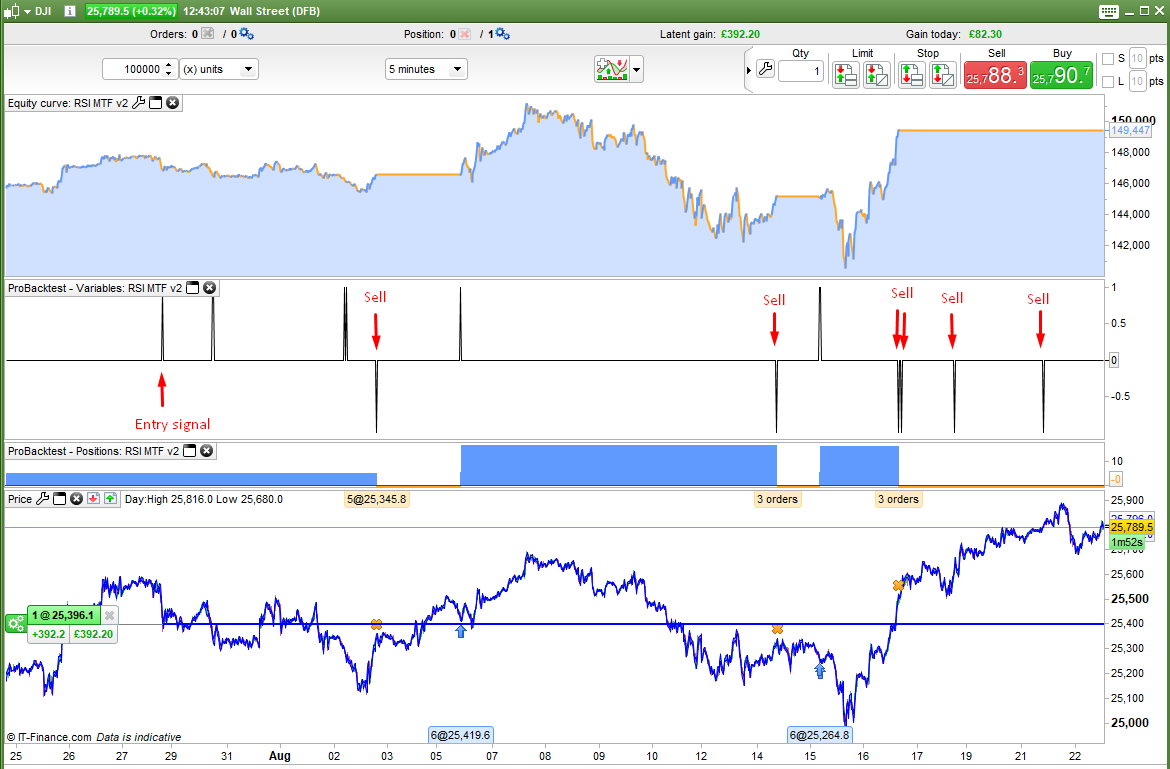Collapse the order panel with triangle arrow
1170x769 pixels.
tap(748, 70)
